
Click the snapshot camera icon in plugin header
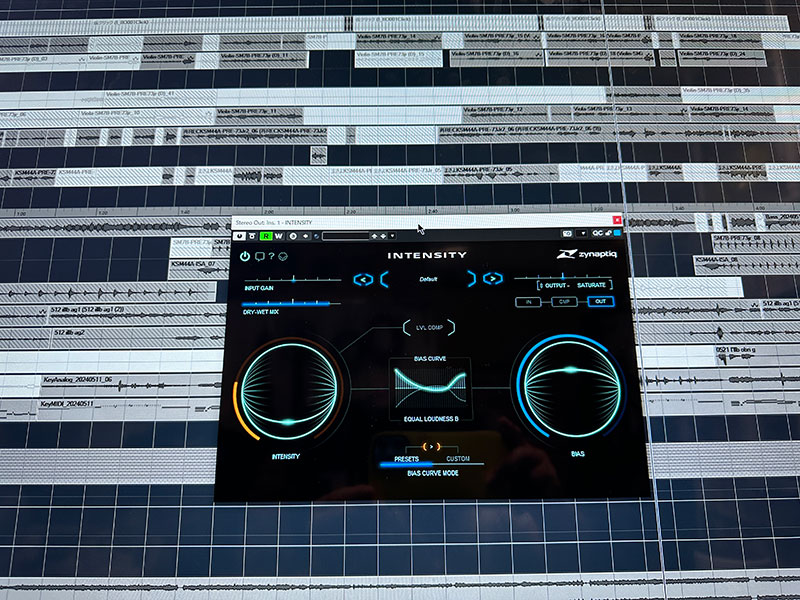(567, 233)
